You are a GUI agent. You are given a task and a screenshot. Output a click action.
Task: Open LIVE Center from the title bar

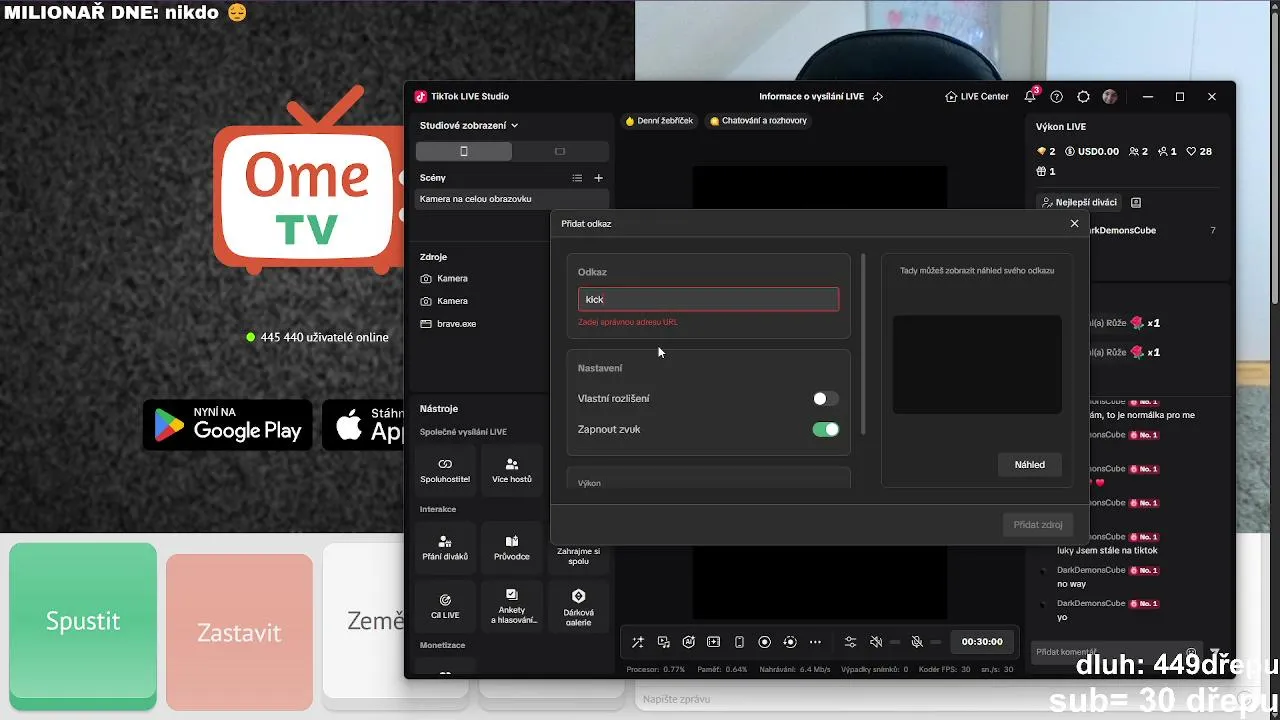click(977, 97)
